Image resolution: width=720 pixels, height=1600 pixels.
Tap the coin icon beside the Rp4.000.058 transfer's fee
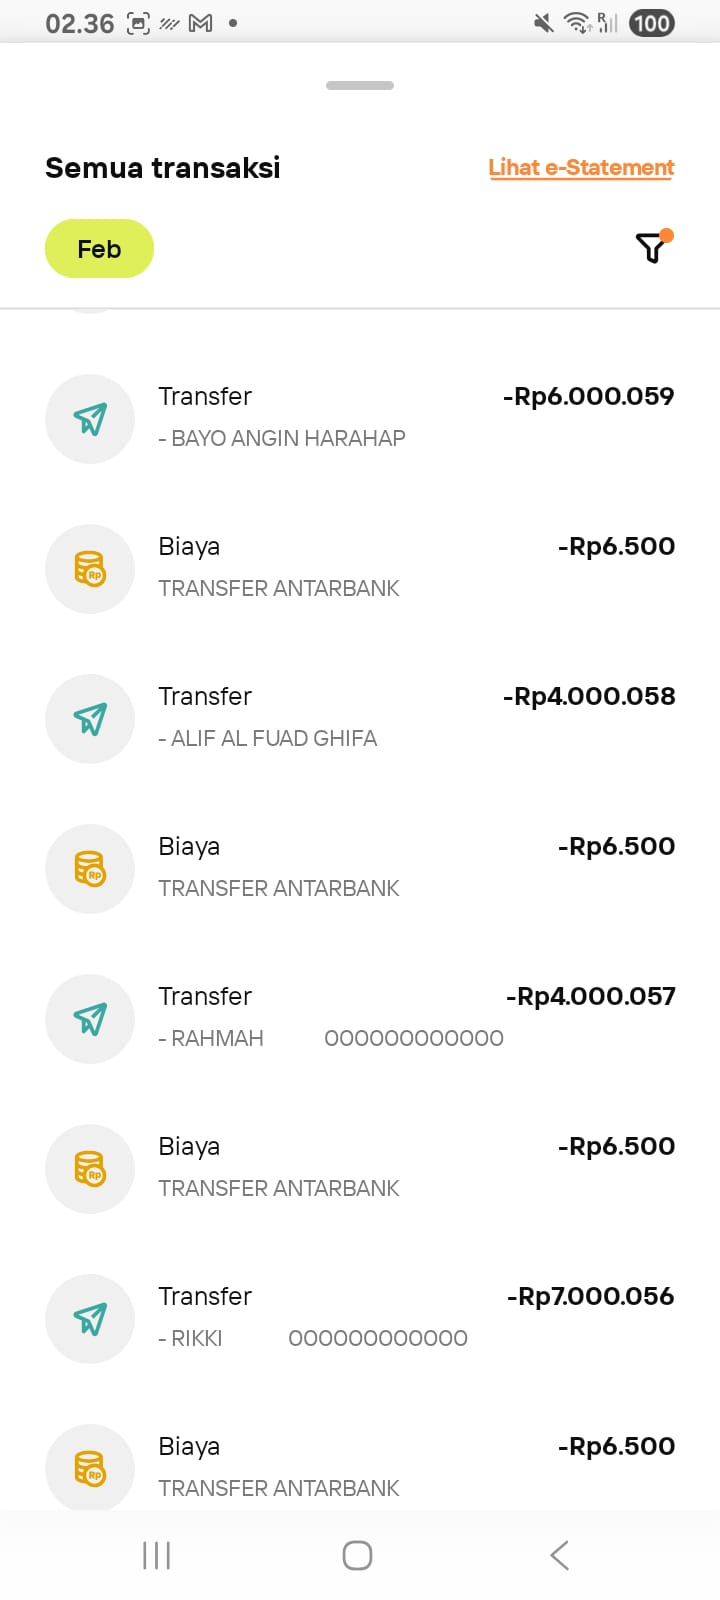(90, 869)
